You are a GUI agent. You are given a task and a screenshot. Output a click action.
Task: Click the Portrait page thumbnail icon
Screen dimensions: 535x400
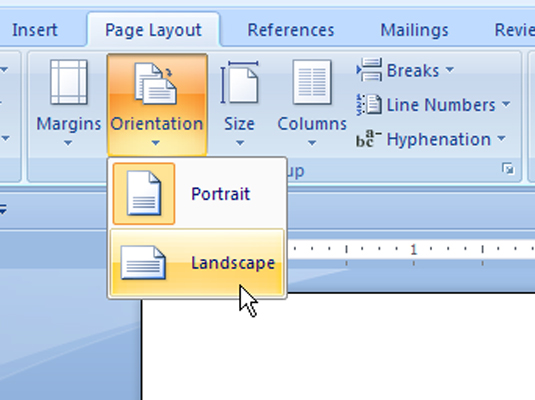(144, 194)
